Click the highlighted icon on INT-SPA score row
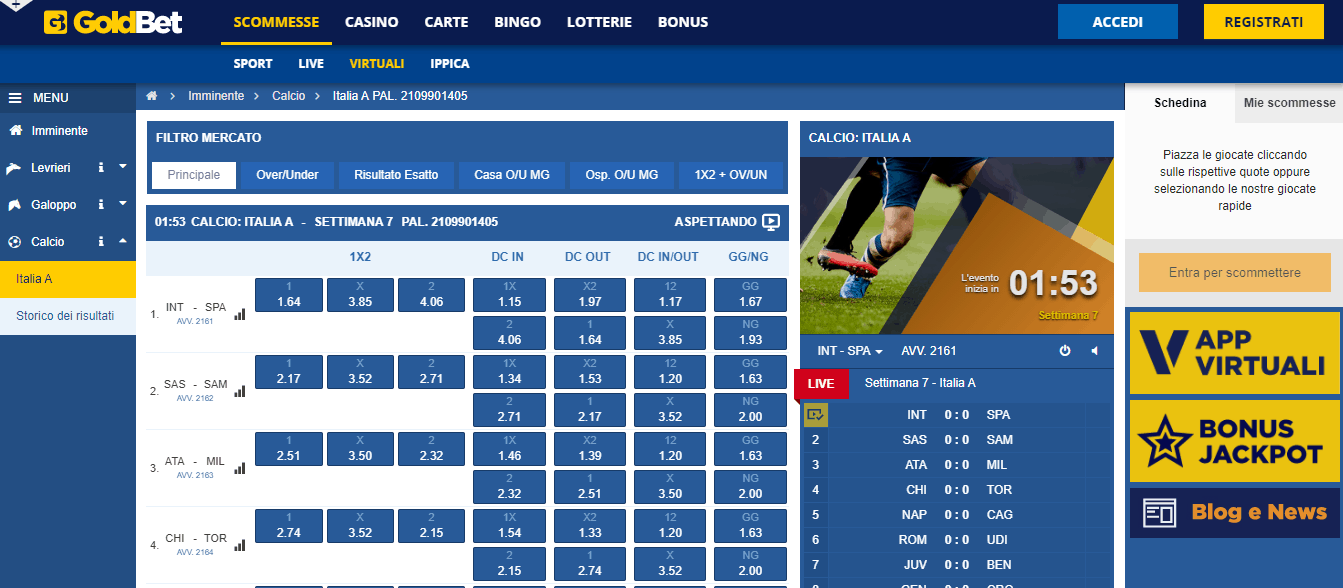The image size is (1343, 588). click(815, 414)
